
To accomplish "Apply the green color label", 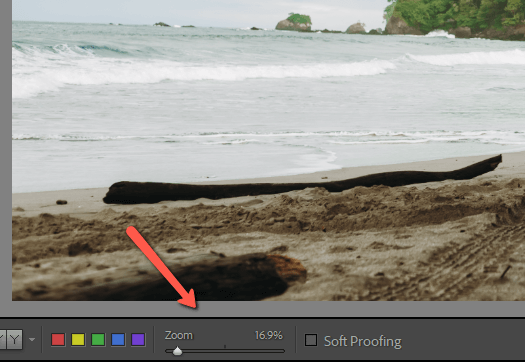I will tap(98, 340).
